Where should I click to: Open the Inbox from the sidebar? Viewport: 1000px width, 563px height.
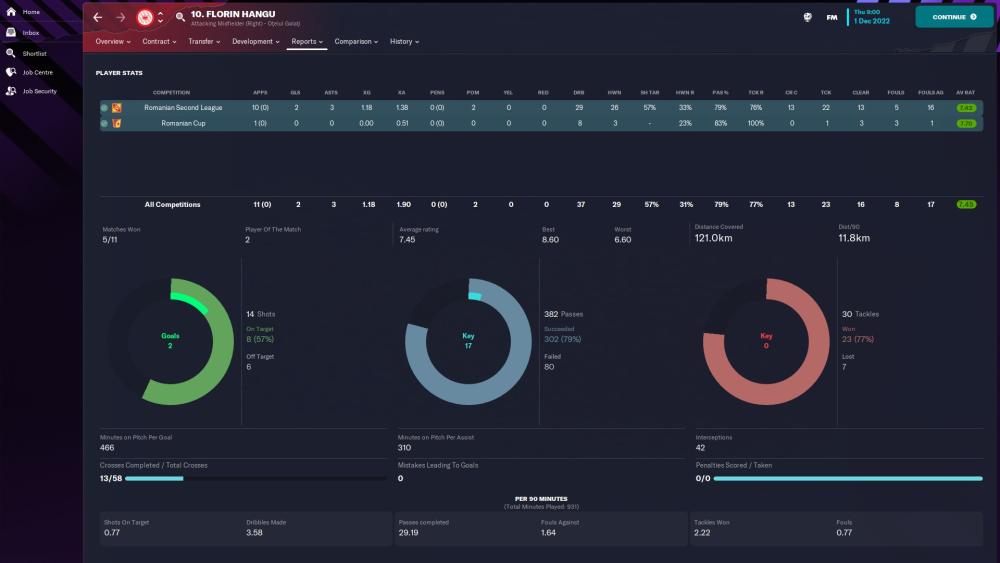pyautogui.click(x=11, y=32)
